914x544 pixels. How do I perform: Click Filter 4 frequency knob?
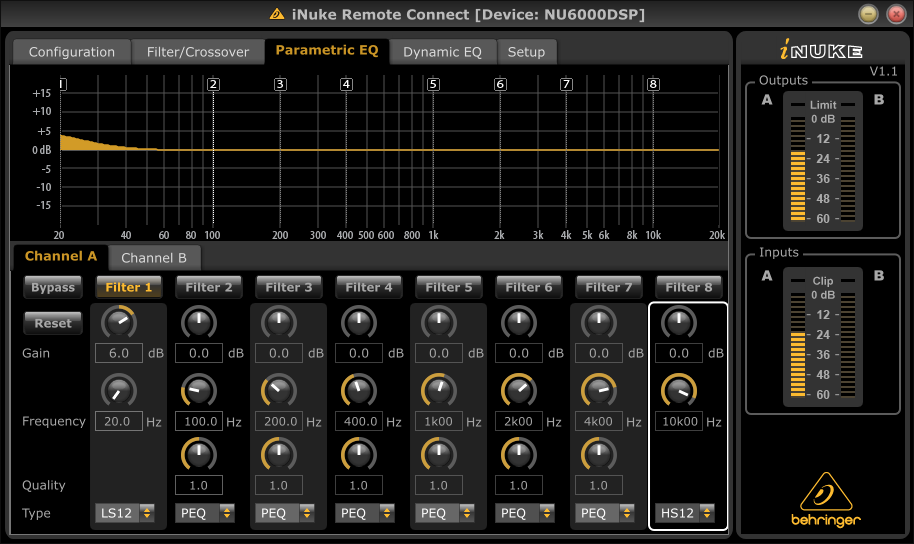(358, 391)
